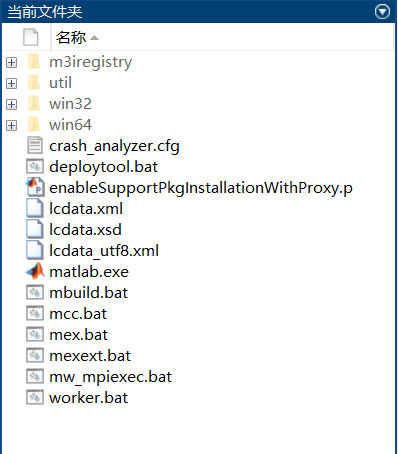Select the win64 folder icon

pyautogui.click(x=34, y=125)
